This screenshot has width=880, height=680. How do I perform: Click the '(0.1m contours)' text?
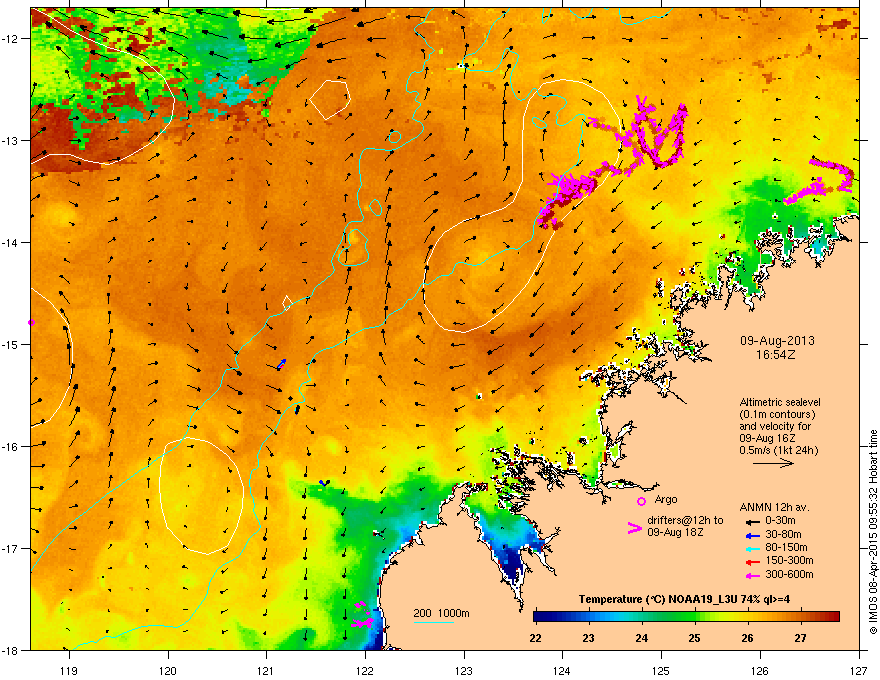point(777,415)
